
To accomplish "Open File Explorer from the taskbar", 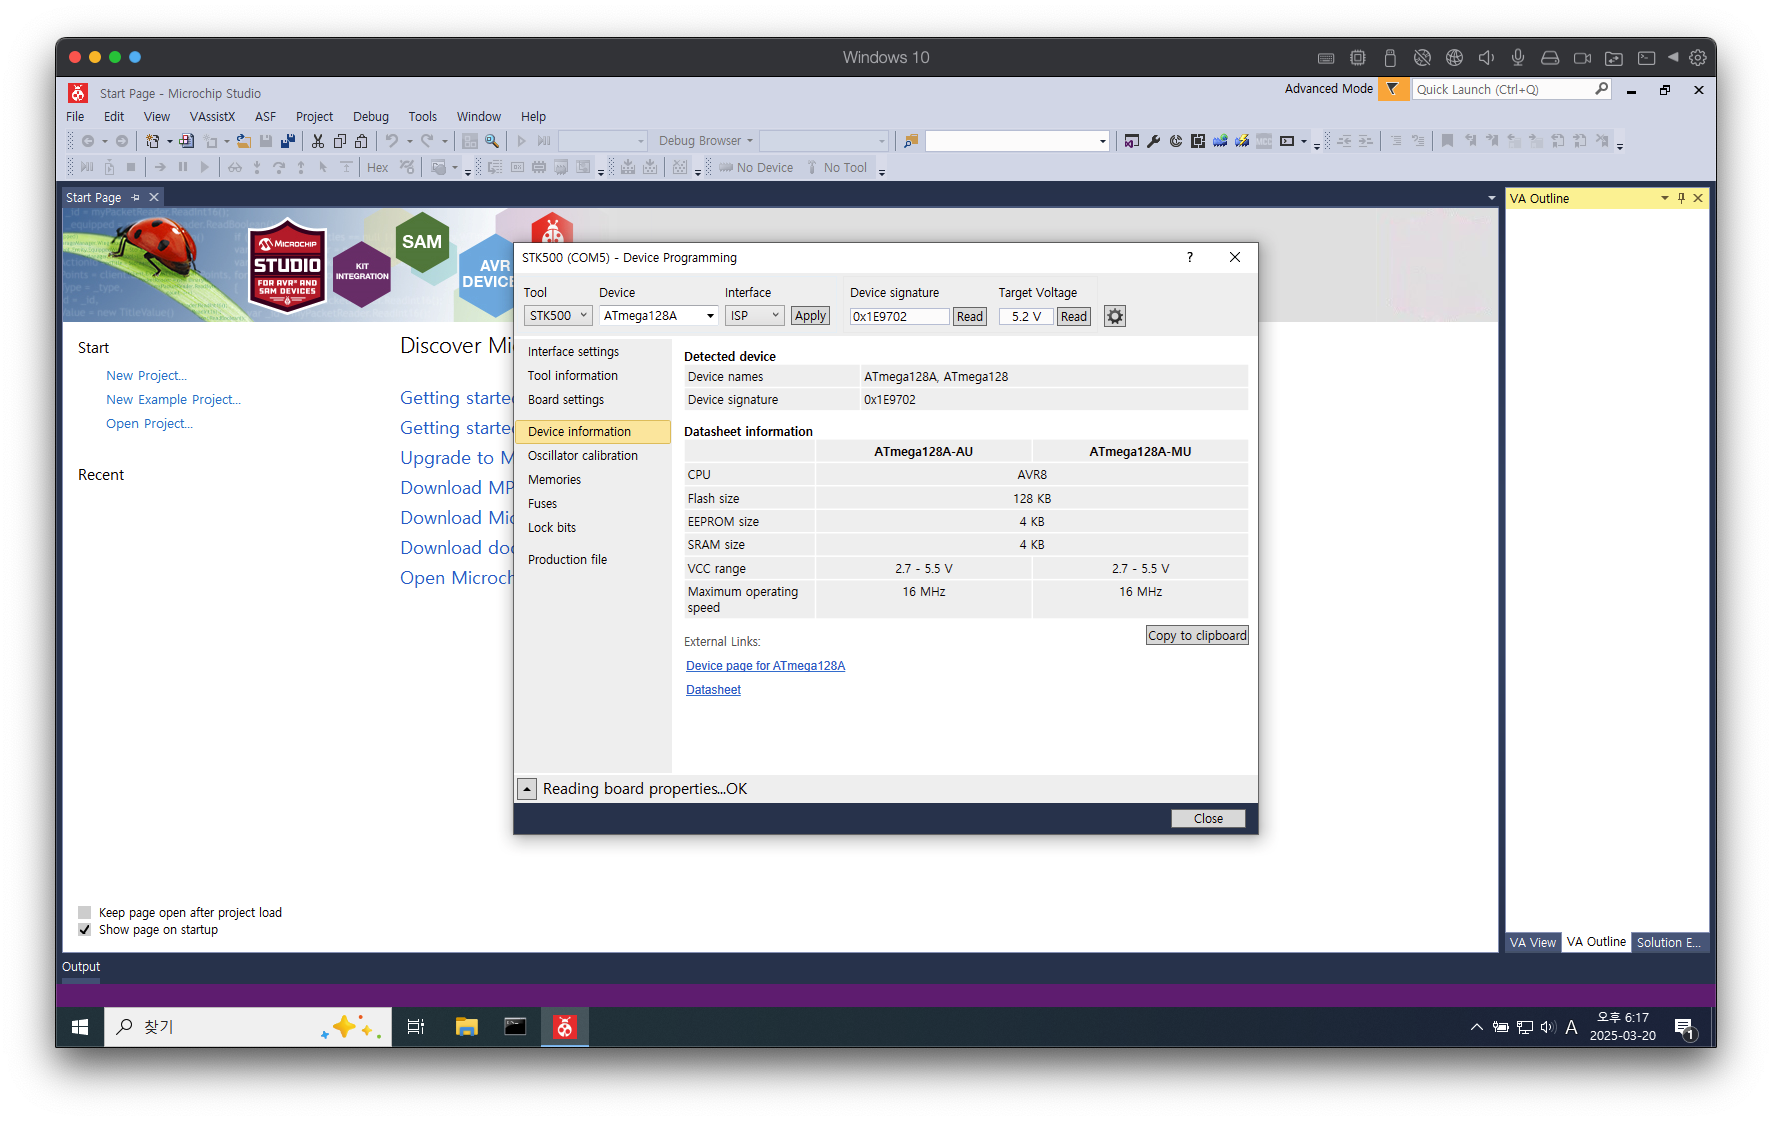I will coord(466,1027).
